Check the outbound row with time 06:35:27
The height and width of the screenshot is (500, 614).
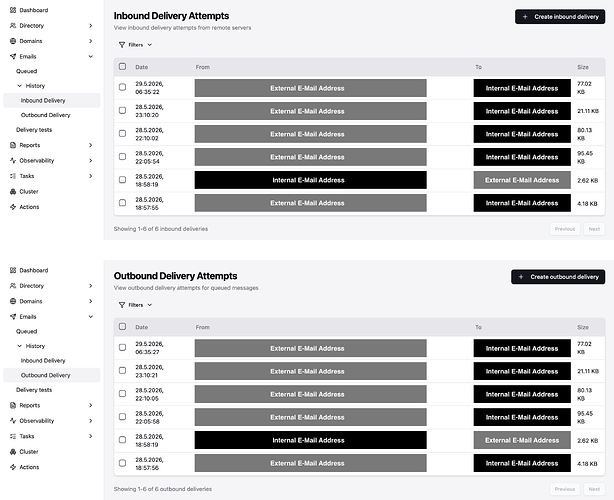coord(123,347)
